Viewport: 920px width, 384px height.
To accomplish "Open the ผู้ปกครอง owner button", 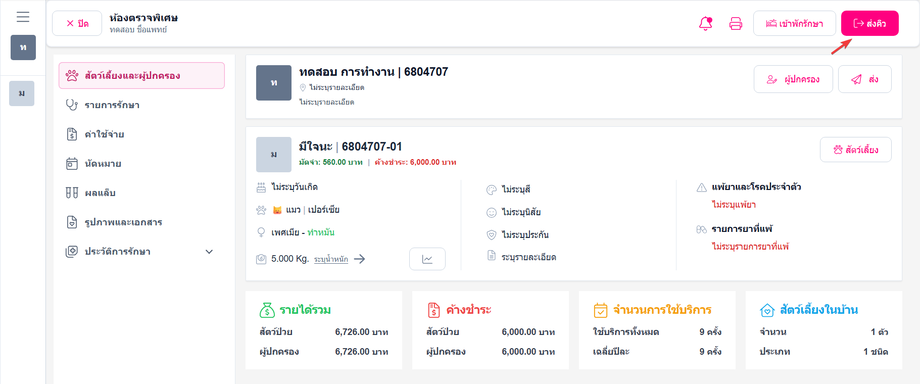I will (x=793, y=79).
